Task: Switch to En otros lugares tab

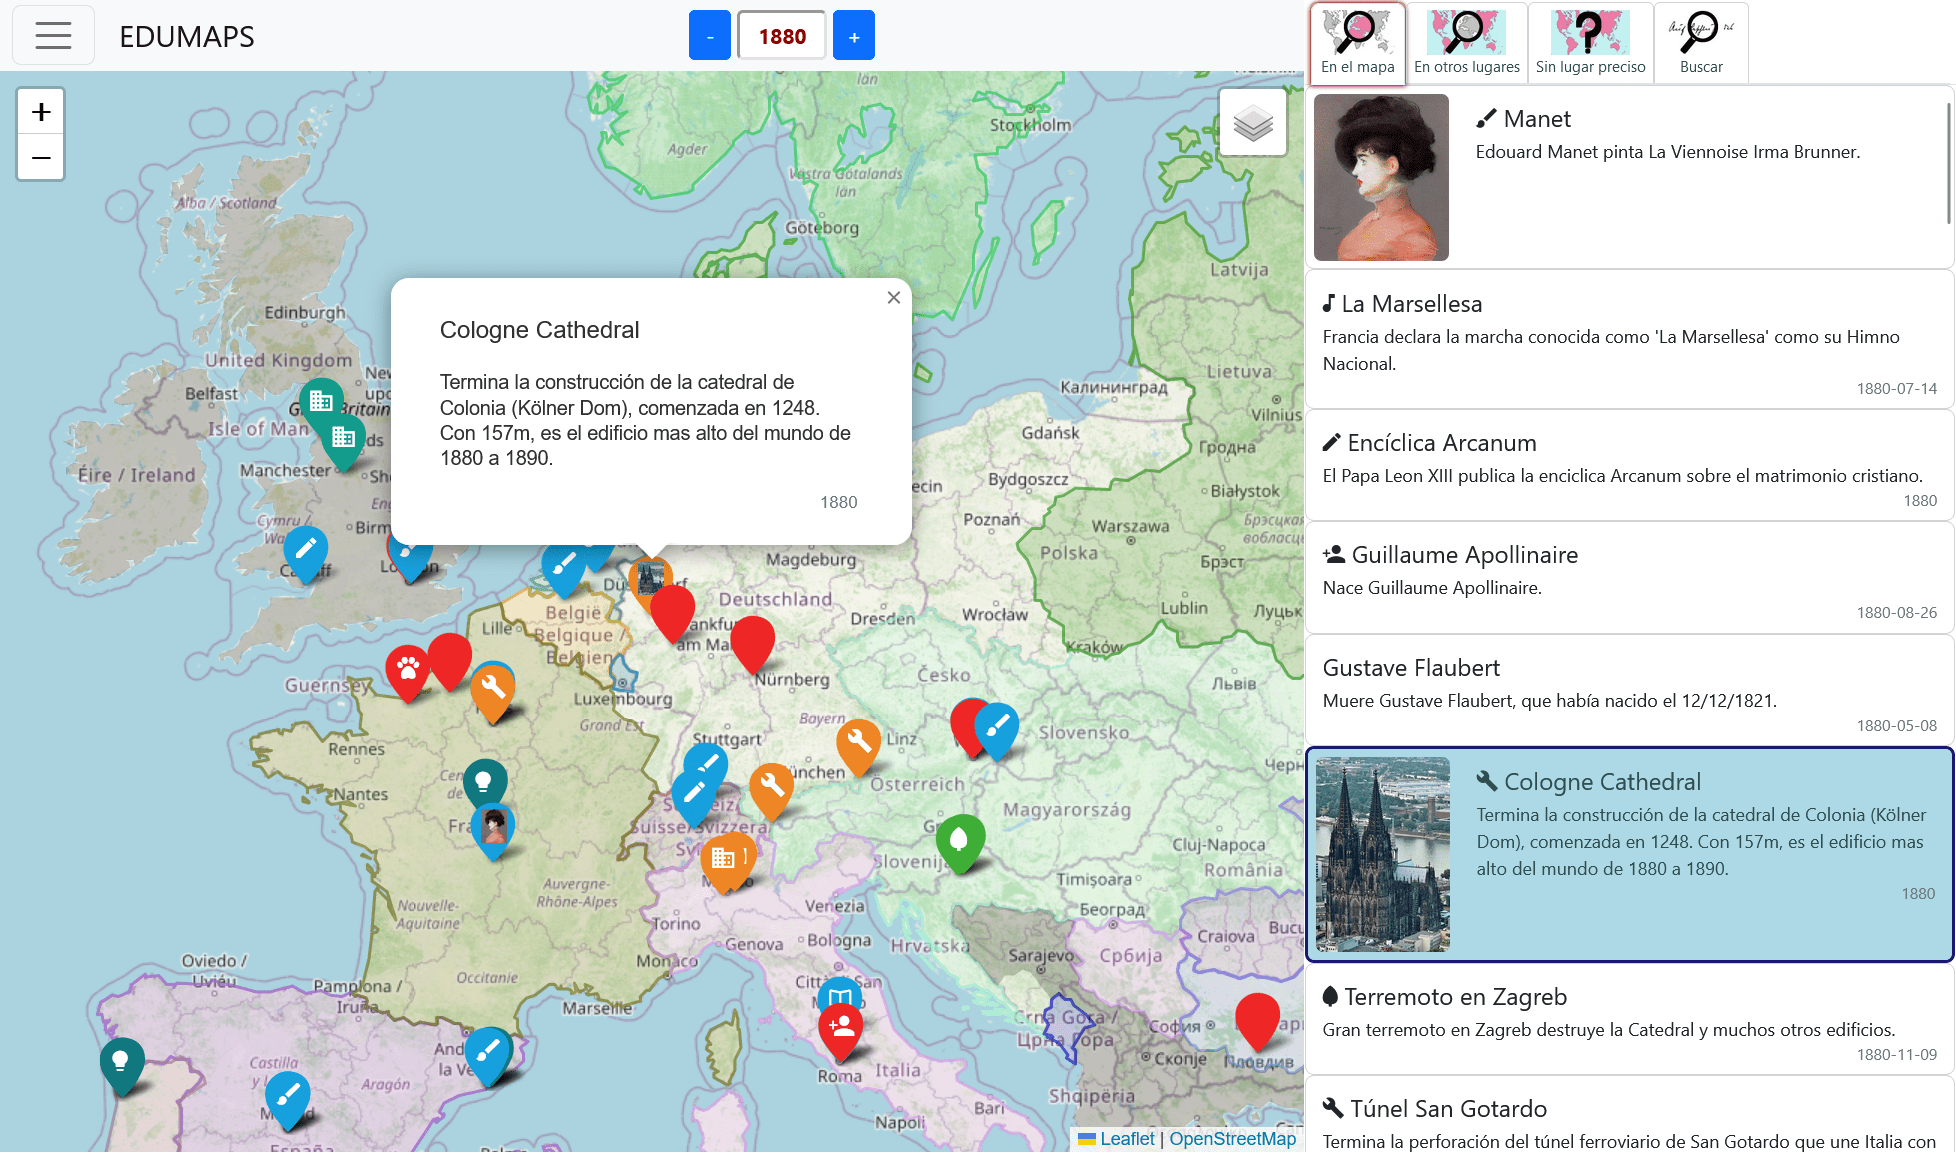Action: pos(1466,43)
